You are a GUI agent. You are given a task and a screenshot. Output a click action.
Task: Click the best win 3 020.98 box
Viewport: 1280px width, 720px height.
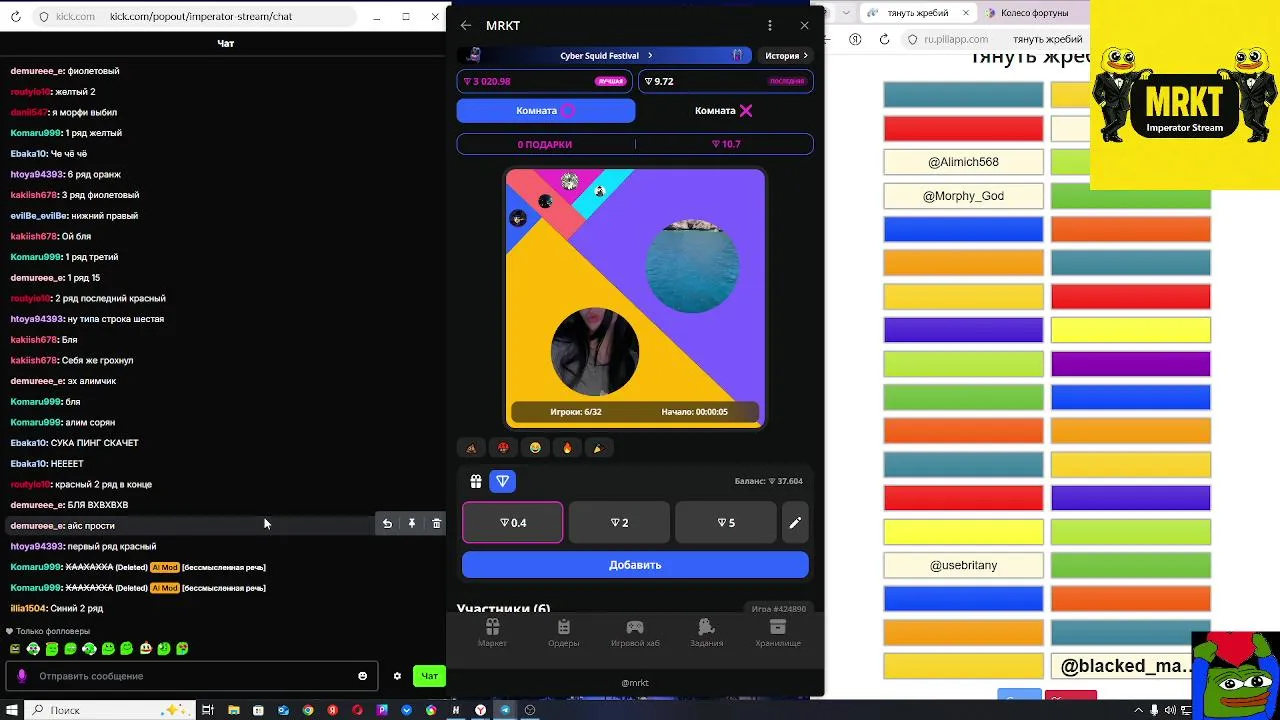click(545, 81)
